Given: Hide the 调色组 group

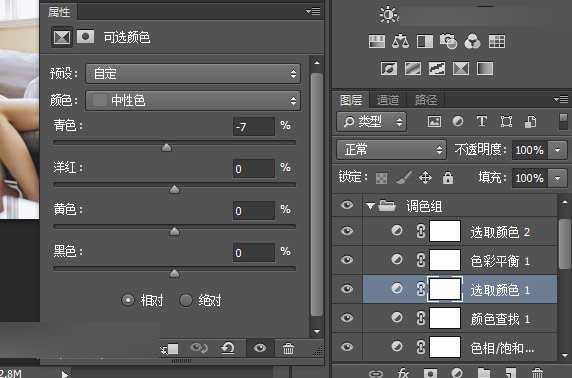Looking at the screenshot, I should pos(347,205).
